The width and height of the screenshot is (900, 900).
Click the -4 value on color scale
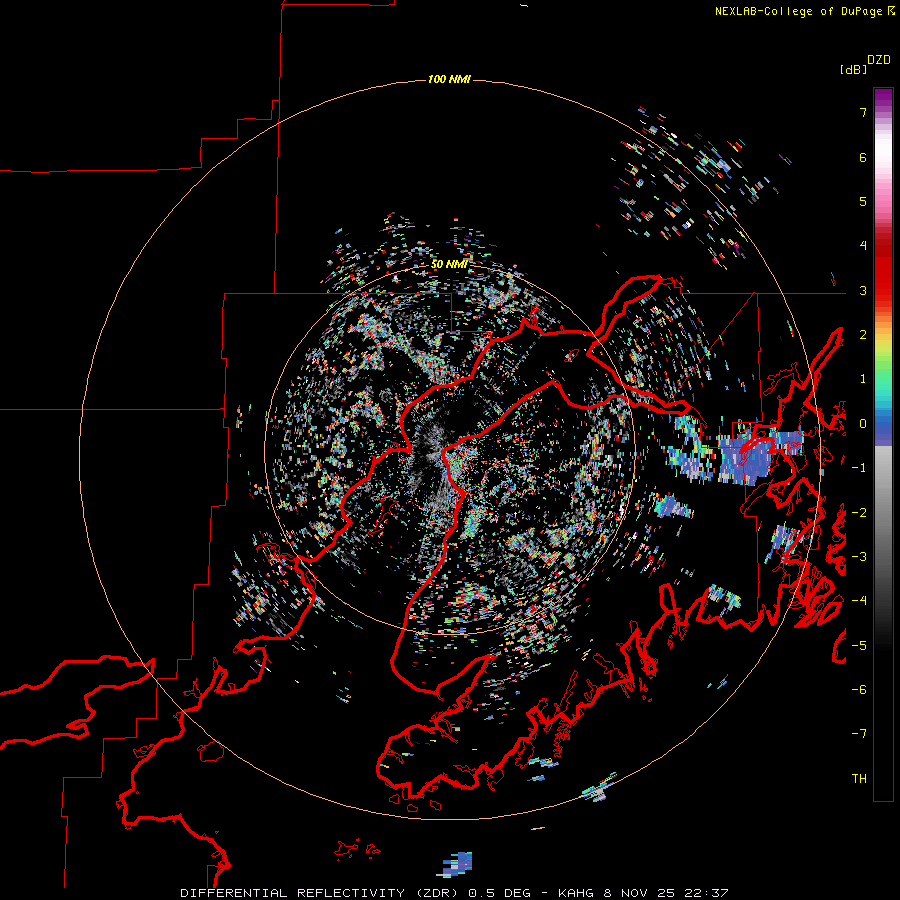pos(859,601)
